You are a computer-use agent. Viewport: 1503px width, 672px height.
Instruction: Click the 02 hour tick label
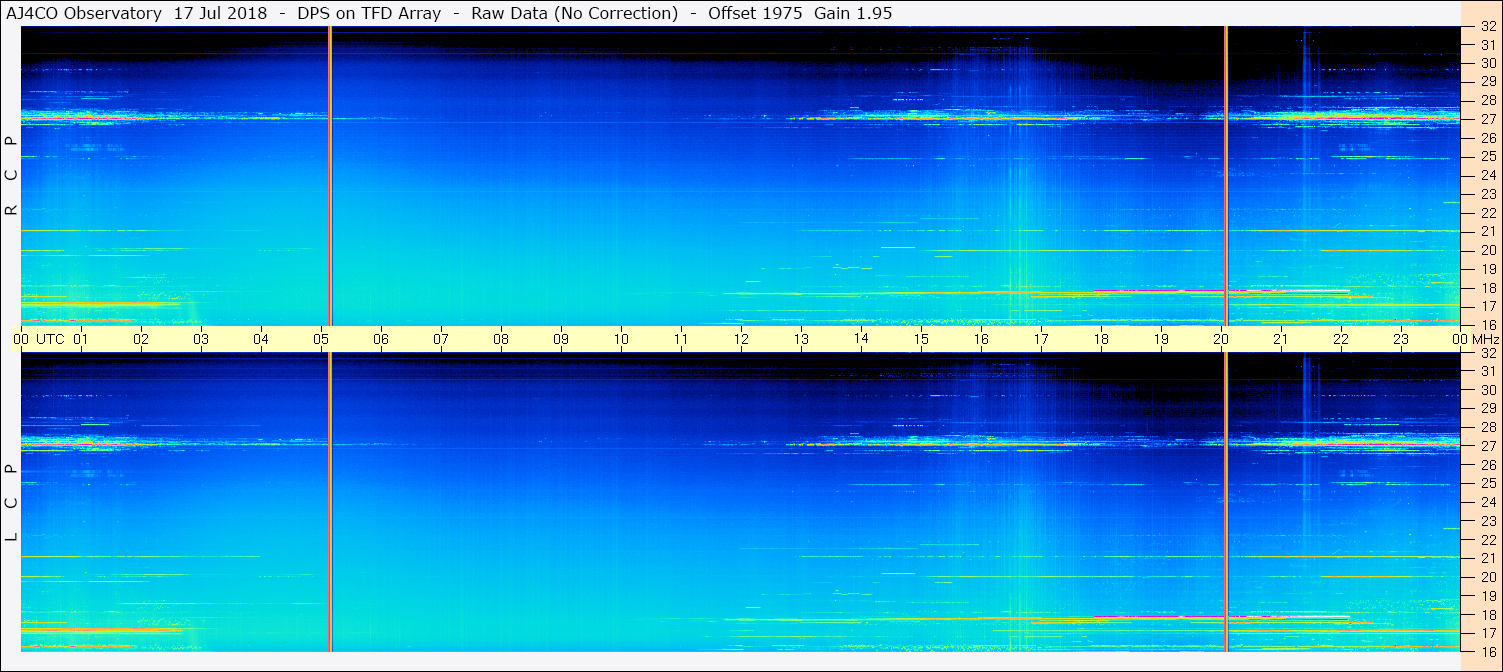tap(141, 339)
